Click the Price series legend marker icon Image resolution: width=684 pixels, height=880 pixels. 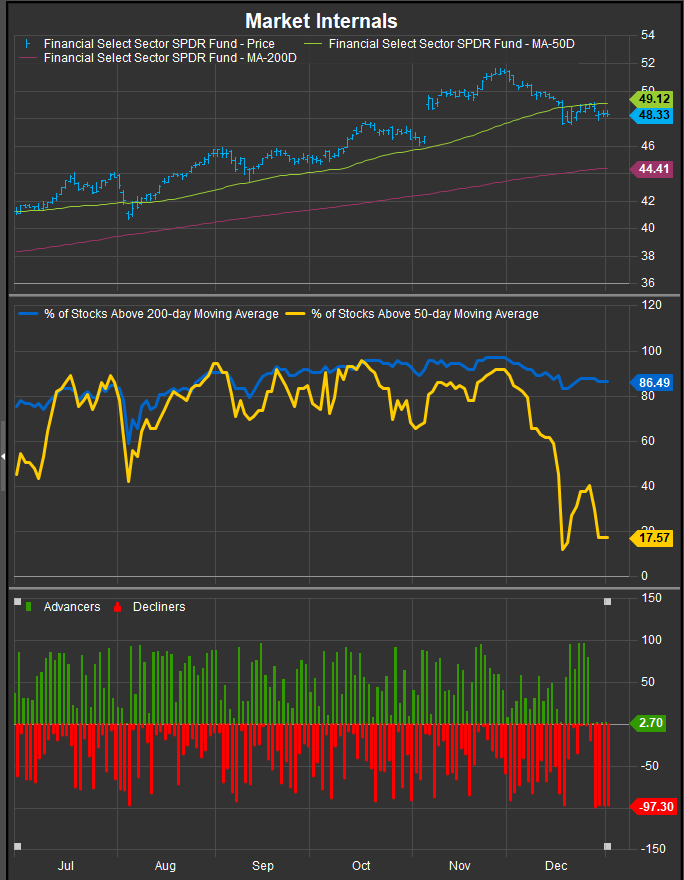(x=26, y=44)
